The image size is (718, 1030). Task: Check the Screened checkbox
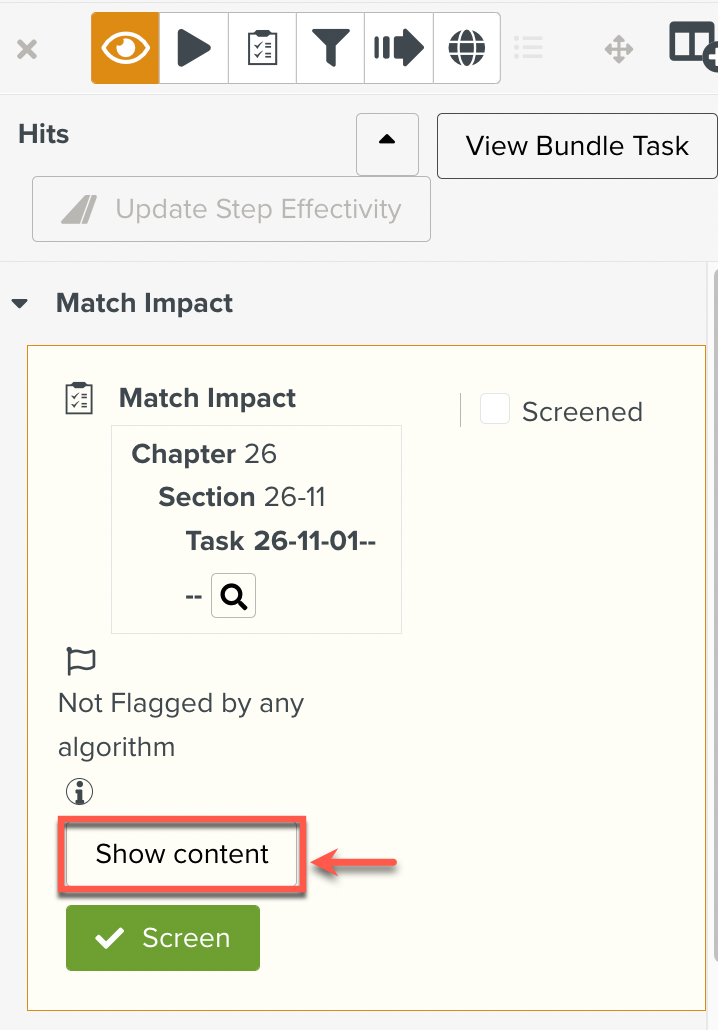495,409
